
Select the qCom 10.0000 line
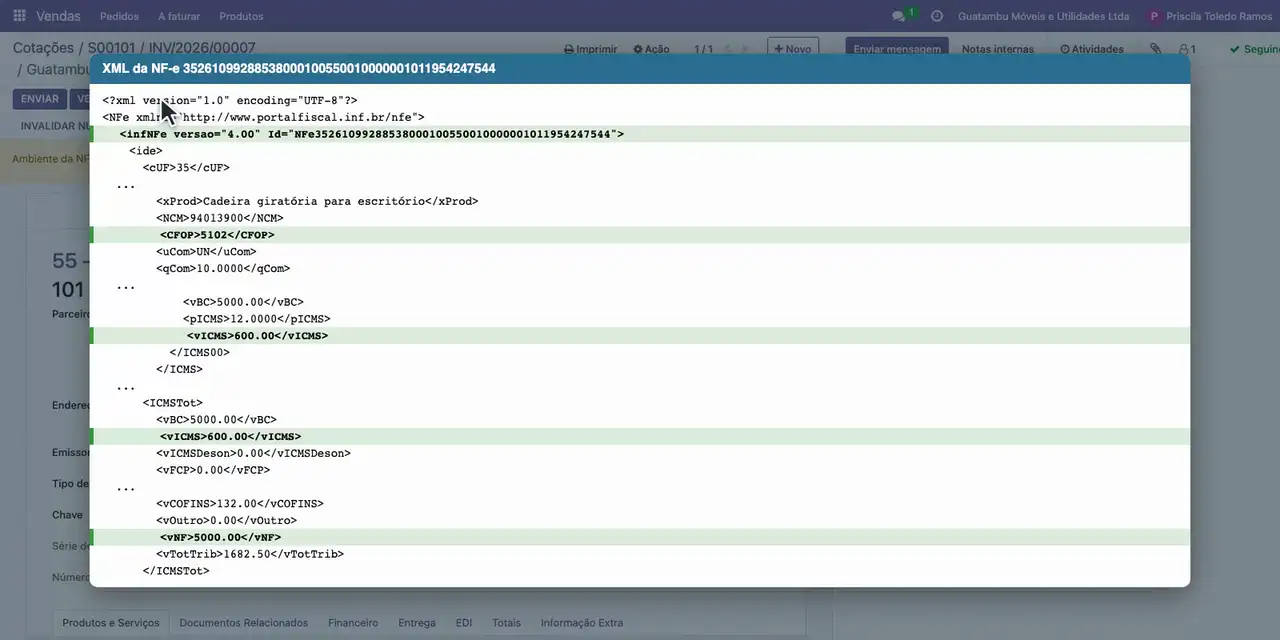(223, 269)
